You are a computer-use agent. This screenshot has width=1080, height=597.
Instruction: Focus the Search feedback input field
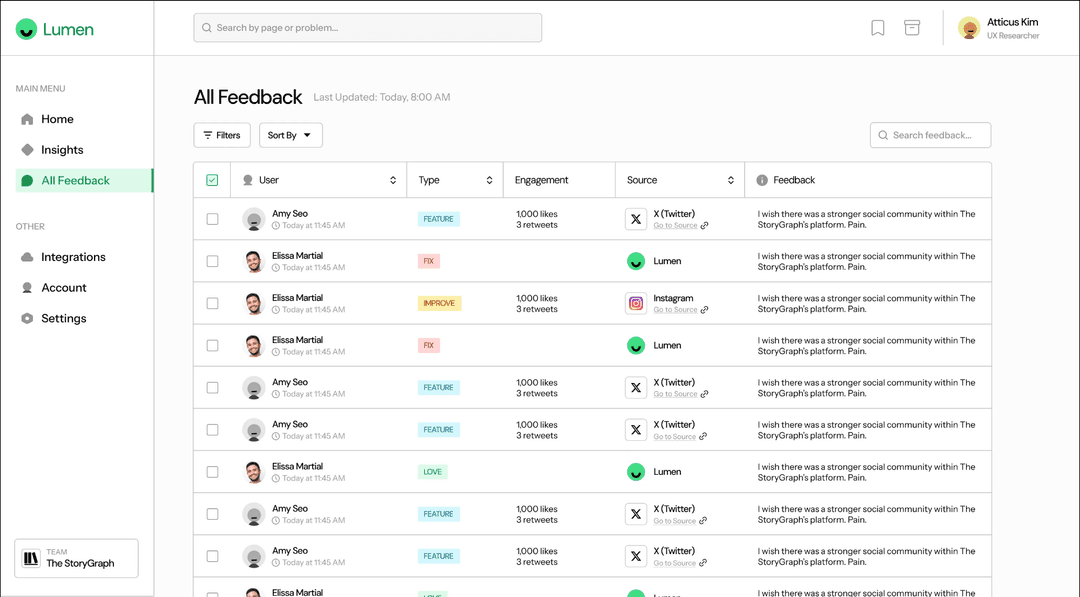click(937, 135)
